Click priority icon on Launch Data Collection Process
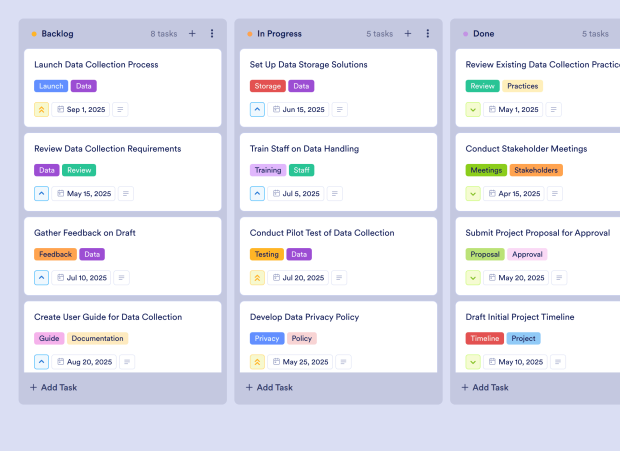 (x=42, y=110)
